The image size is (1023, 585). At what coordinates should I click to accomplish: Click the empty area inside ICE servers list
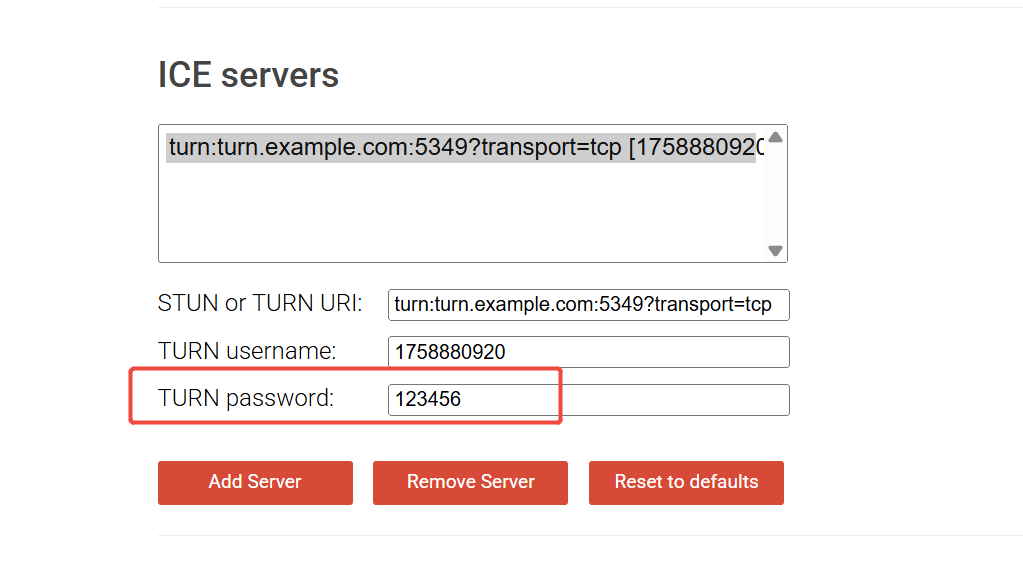point(460,215)
